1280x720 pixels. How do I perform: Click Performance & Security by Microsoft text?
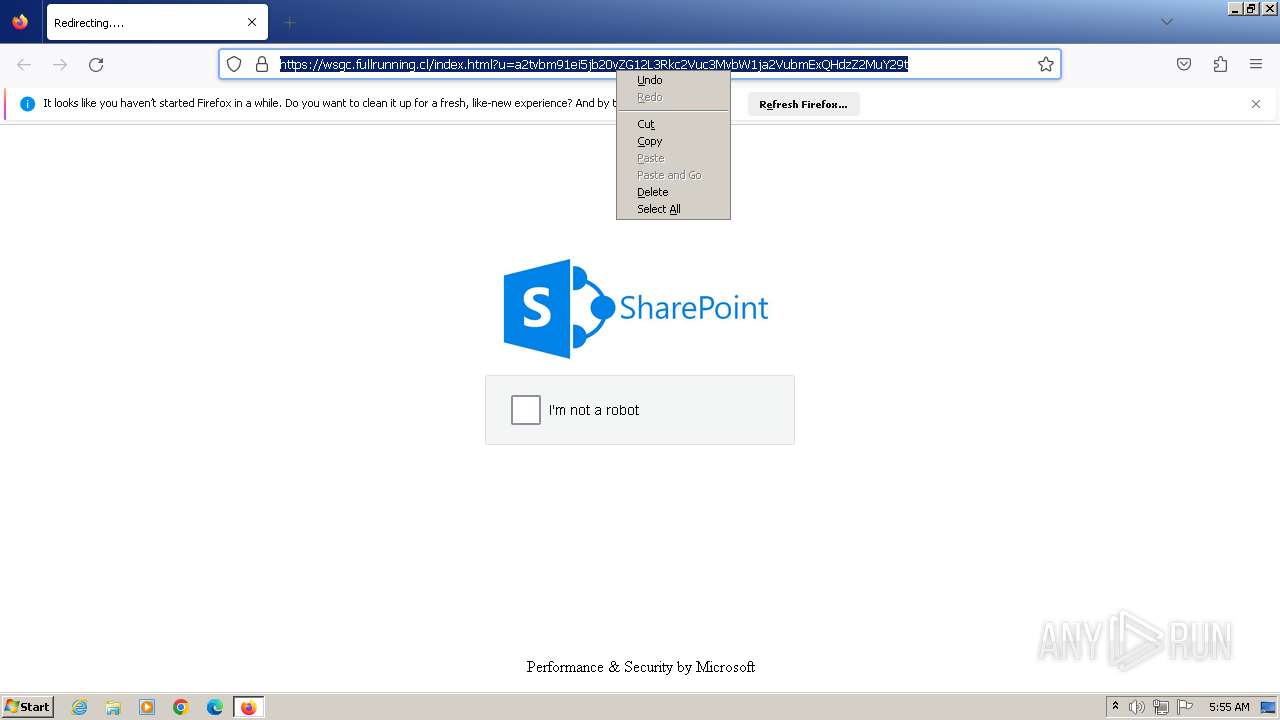(x=641, y=667)
